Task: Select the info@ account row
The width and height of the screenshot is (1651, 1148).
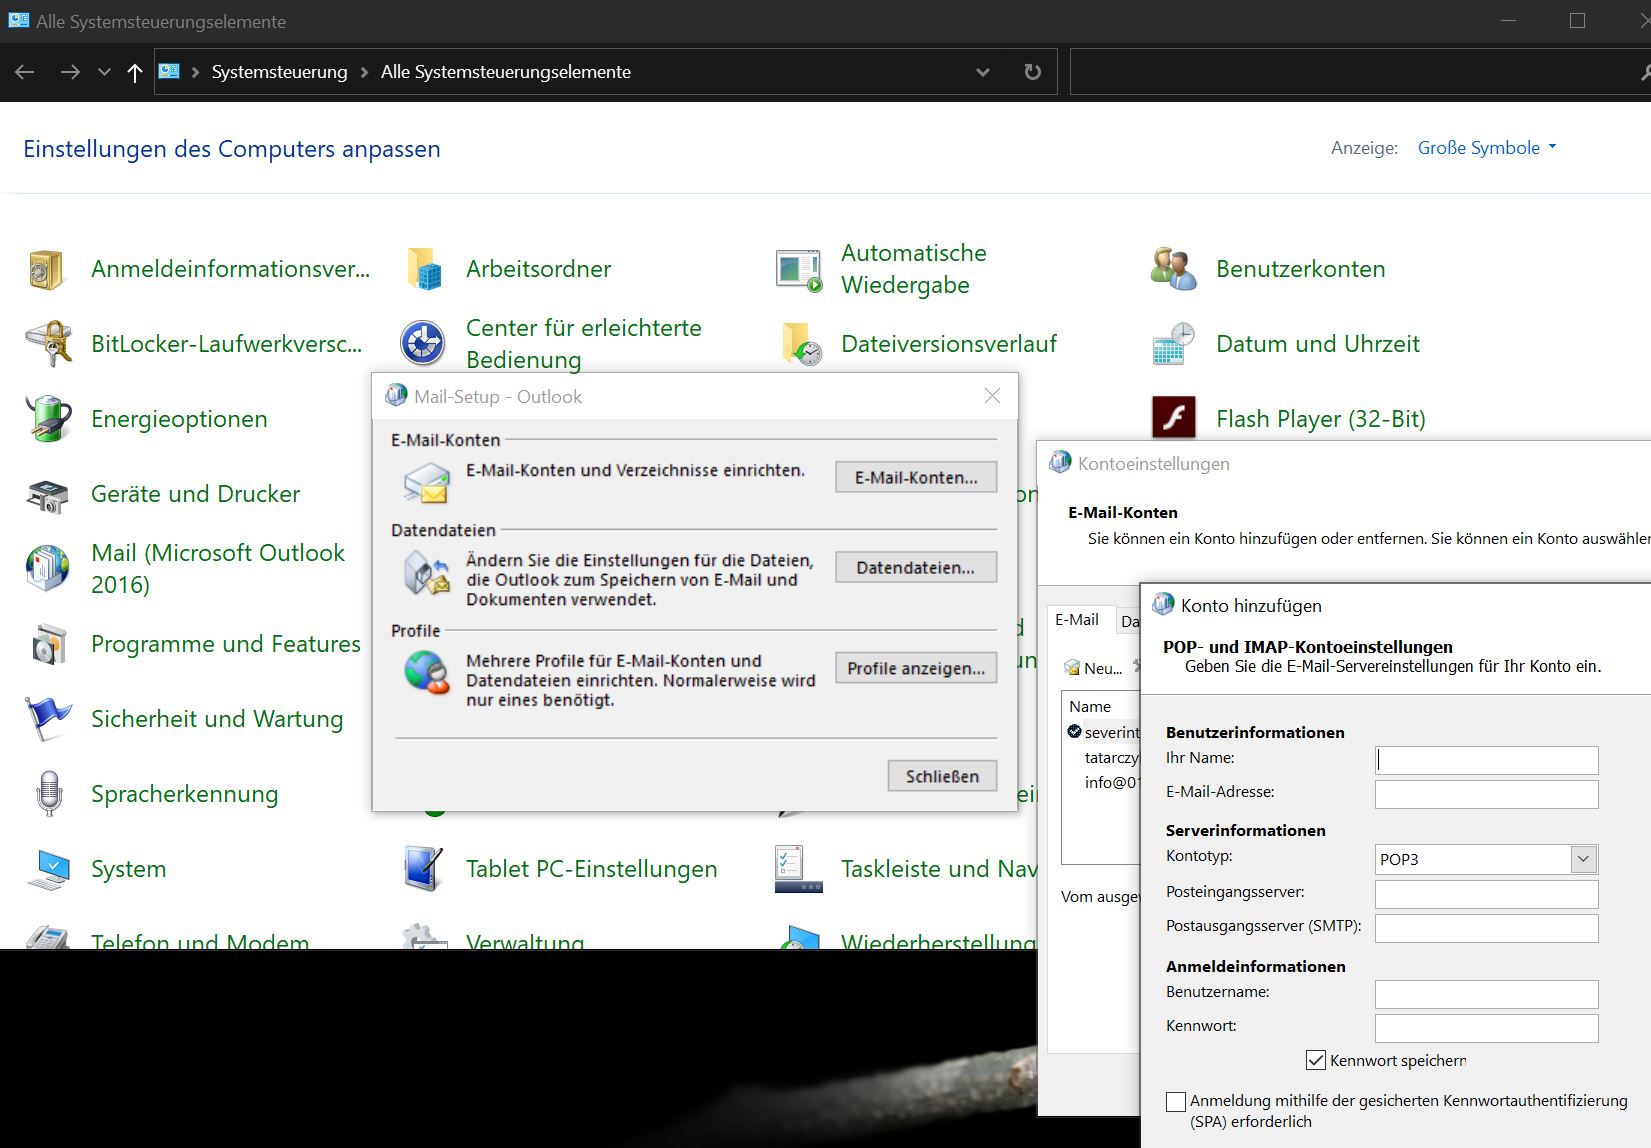Action: pos(1102,782)
